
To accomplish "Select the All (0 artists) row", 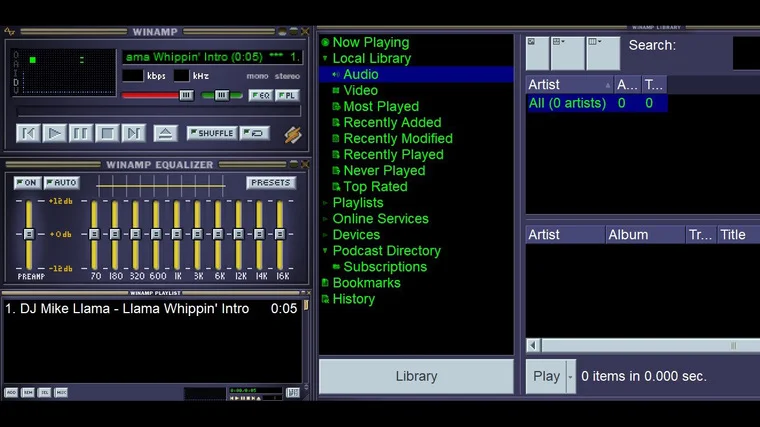I will tap(597, 103).
